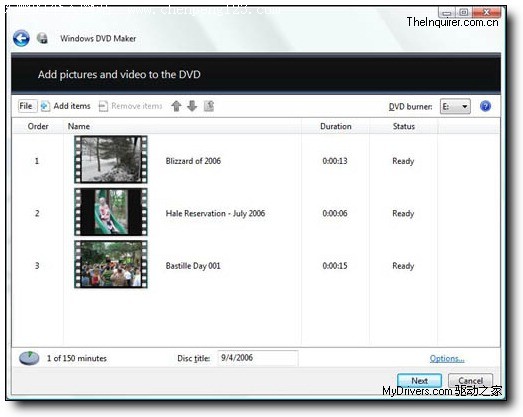523x417 pixels.
Task: Click order number 2 cell
Action: (x=37, y=213)
